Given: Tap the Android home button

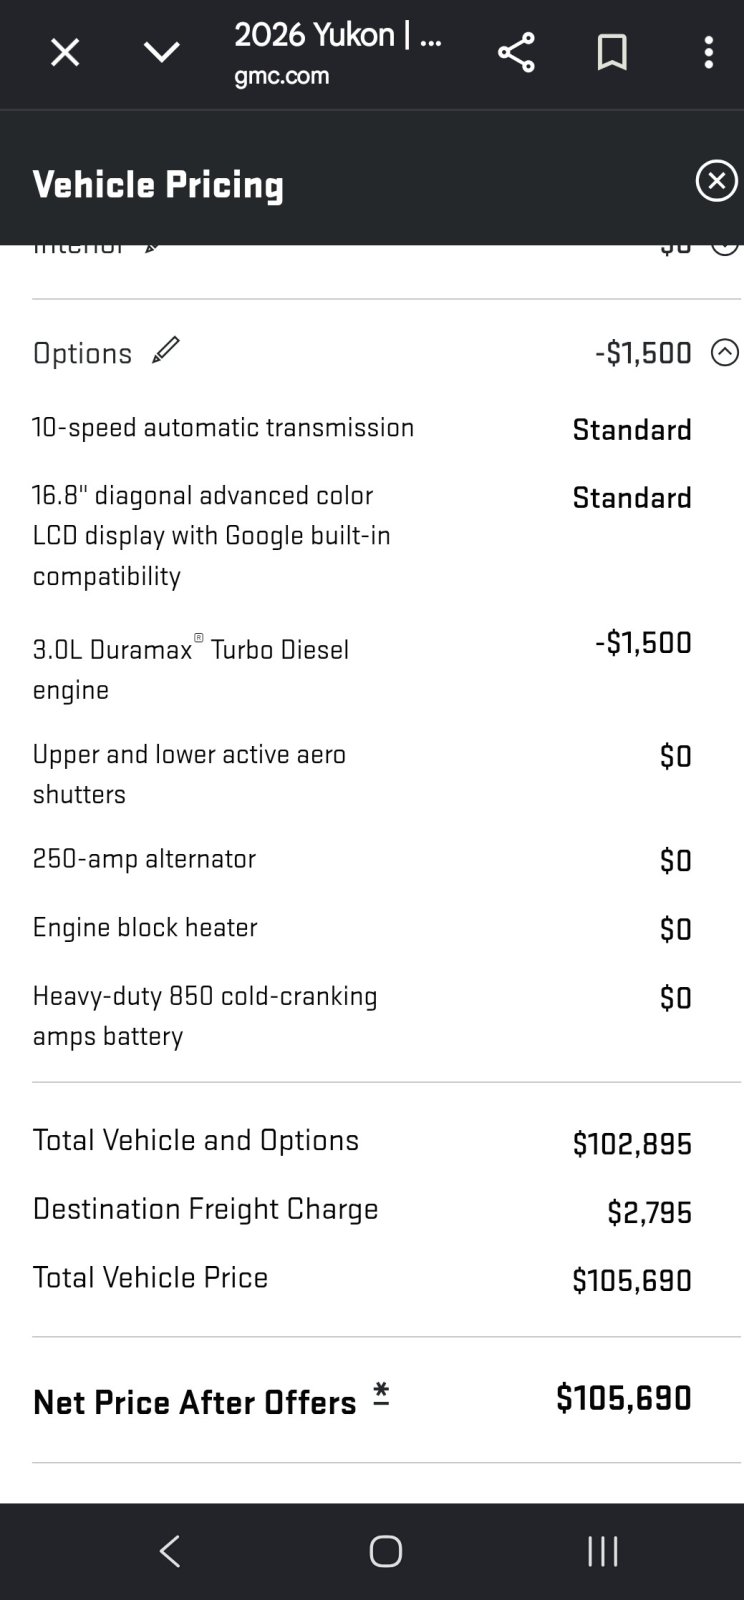Looking at the screenshot, I should (x=385, y=1551).
